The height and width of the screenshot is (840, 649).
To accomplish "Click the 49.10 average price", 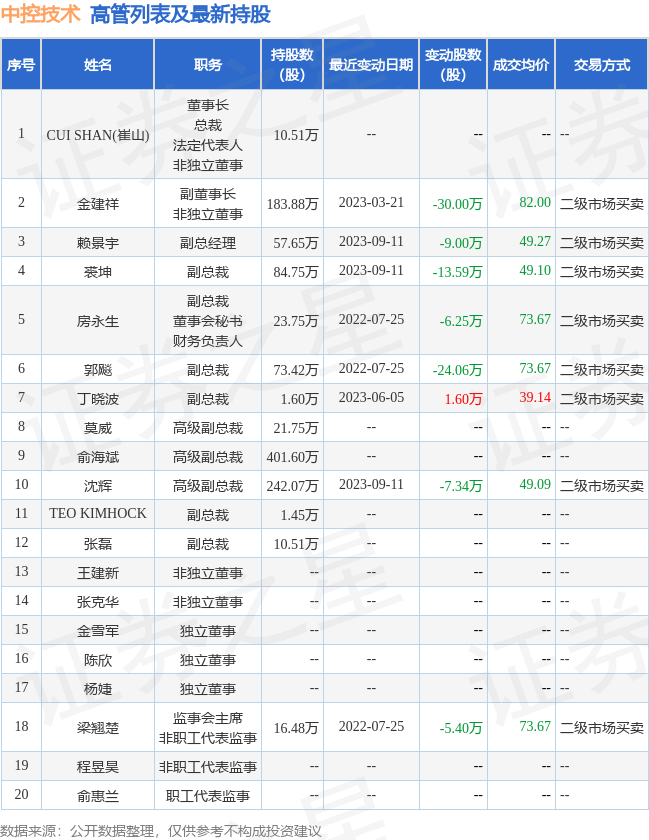I will tap(535, 271).
